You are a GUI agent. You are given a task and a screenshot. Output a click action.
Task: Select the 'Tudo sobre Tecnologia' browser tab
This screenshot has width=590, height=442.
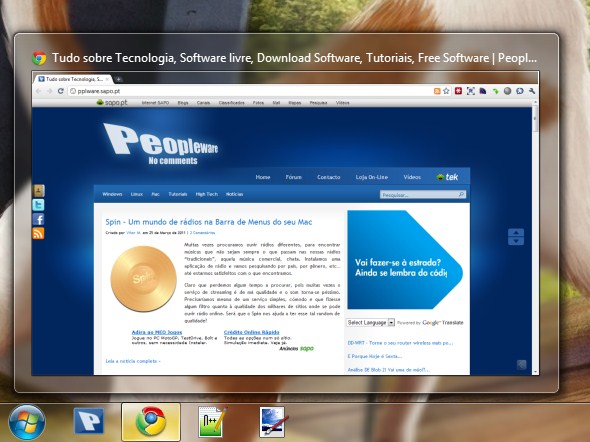(73, 79)
